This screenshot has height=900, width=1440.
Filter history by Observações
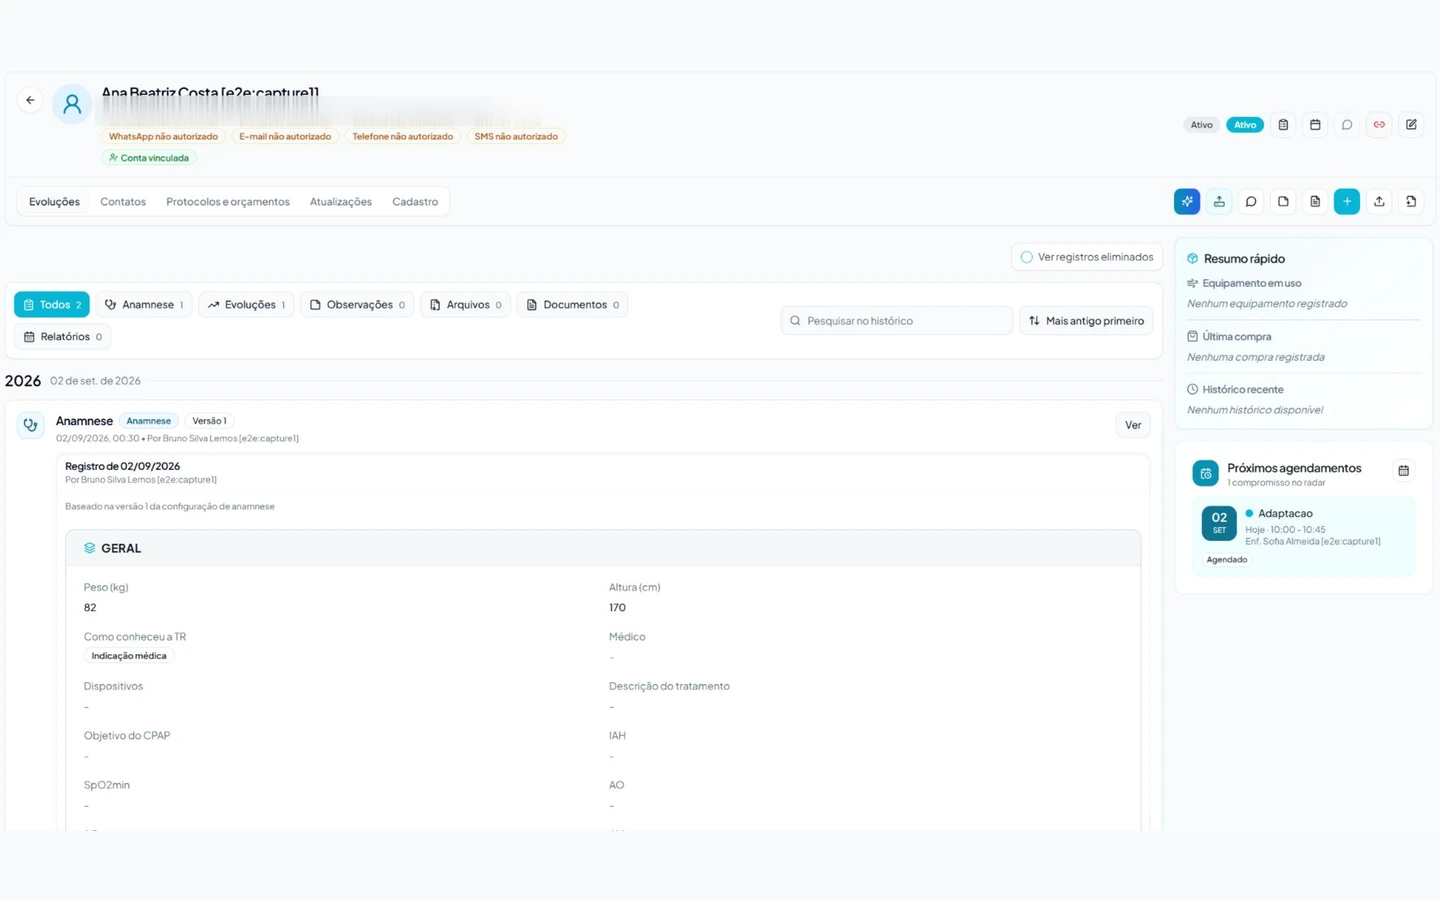(x=357, y=305)
